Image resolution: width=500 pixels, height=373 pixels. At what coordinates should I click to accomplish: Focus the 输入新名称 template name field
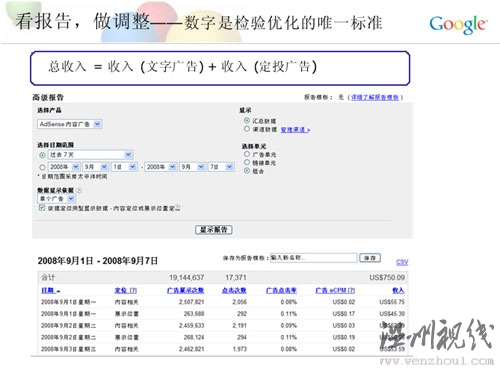(x=313, y=258)
